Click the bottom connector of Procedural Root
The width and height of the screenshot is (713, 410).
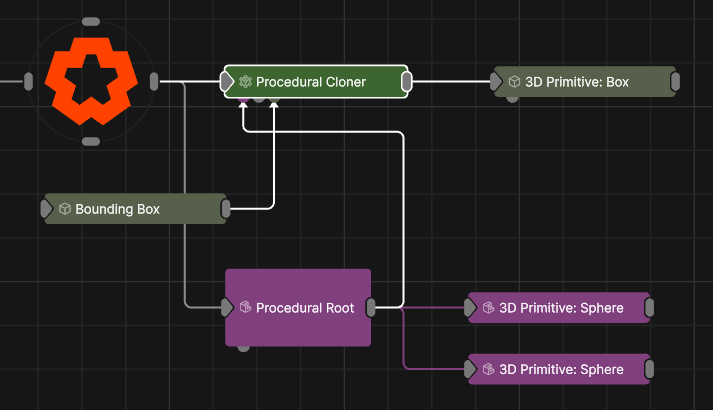click(x=243, y=348)
